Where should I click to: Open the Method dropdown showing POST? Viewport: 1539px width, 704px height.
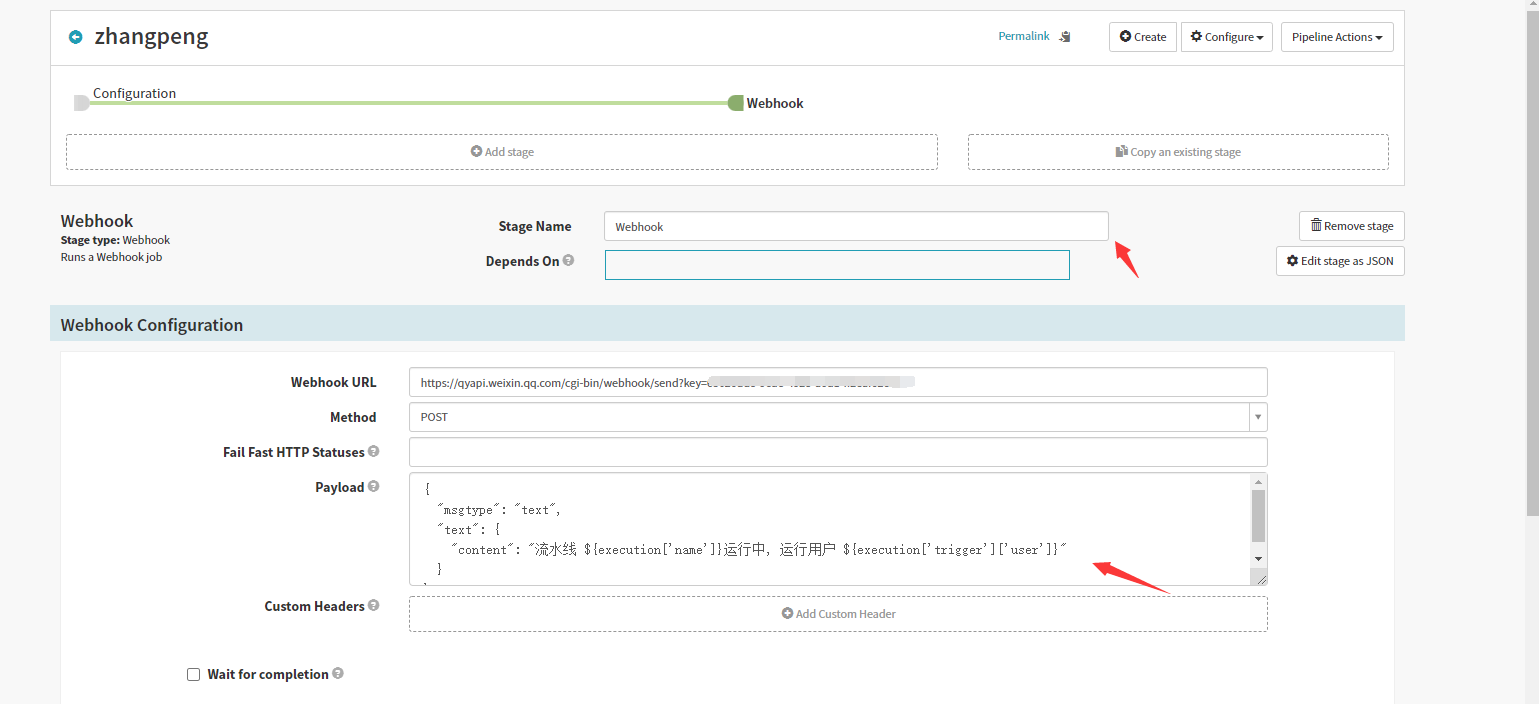coord(838,417)
